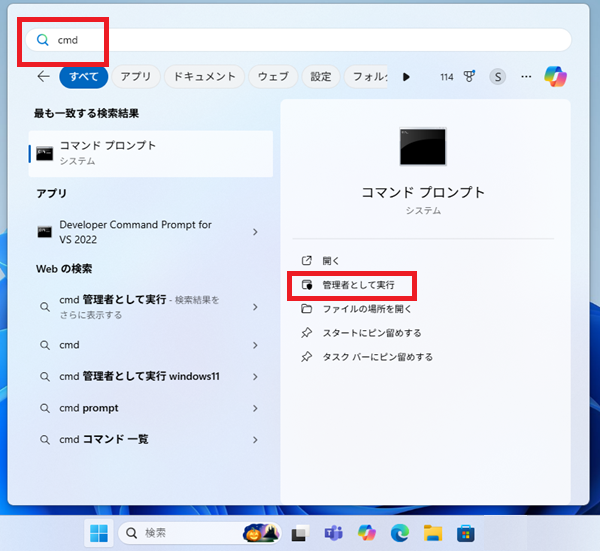Click the pin icon beside スタートにピン留めする
Image resolution: width=600 pixels, height=551 pixels.
point(306,333)
